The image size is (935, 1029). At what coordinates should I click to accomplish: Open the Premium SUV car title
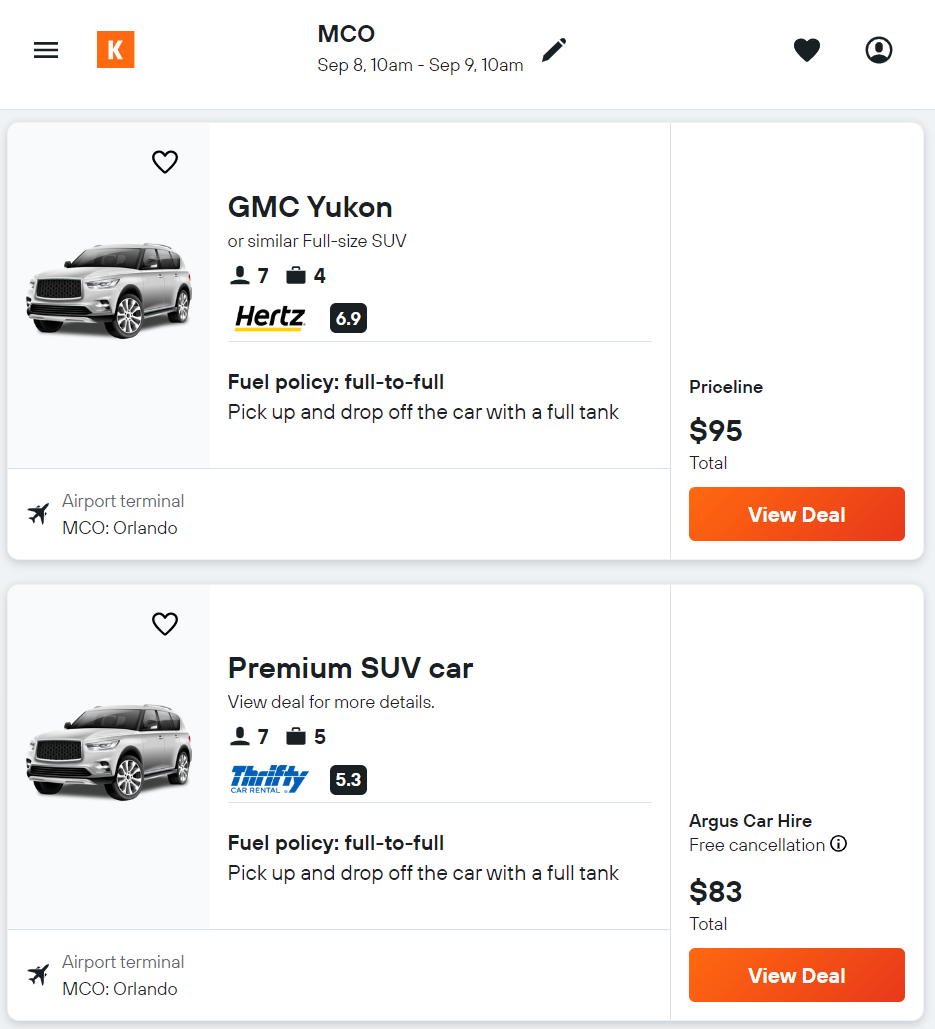pos(350,668)
